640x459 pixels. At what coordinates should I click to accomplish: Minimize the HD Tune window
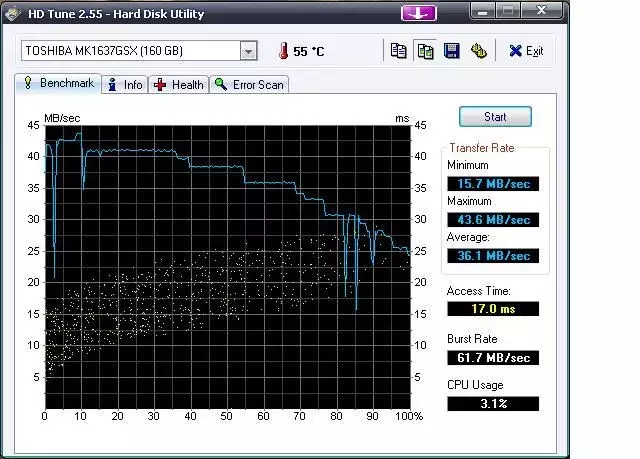tap(483, 11)
